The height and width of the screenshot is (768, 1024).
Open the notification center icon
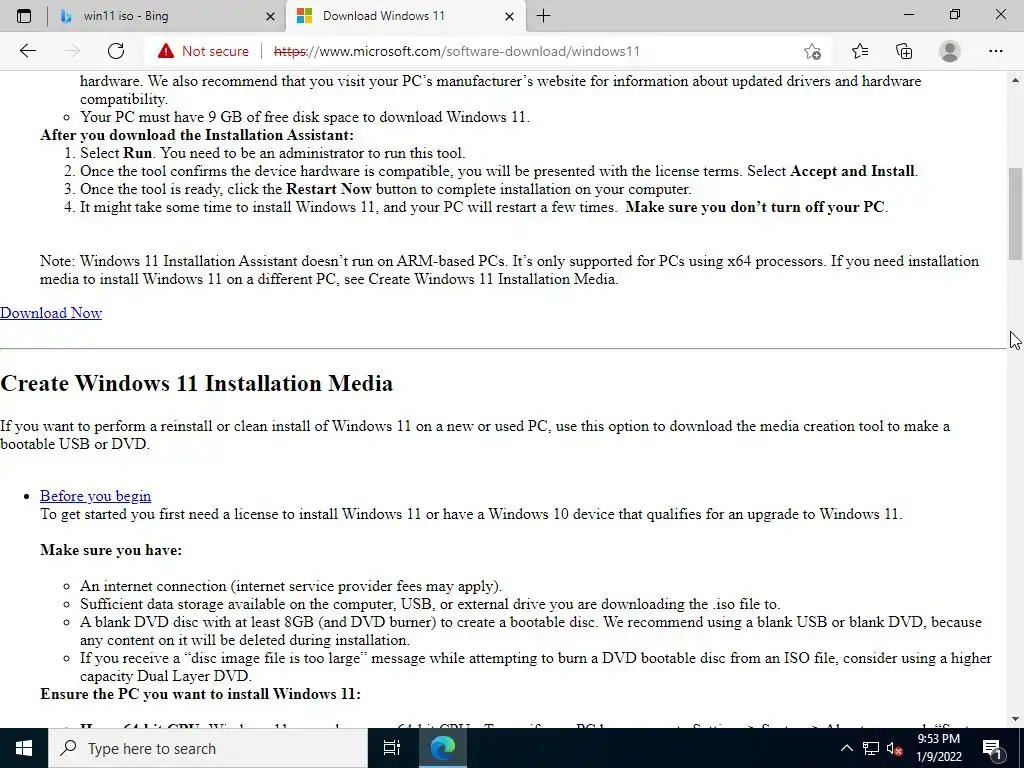[x=993, y=748]
